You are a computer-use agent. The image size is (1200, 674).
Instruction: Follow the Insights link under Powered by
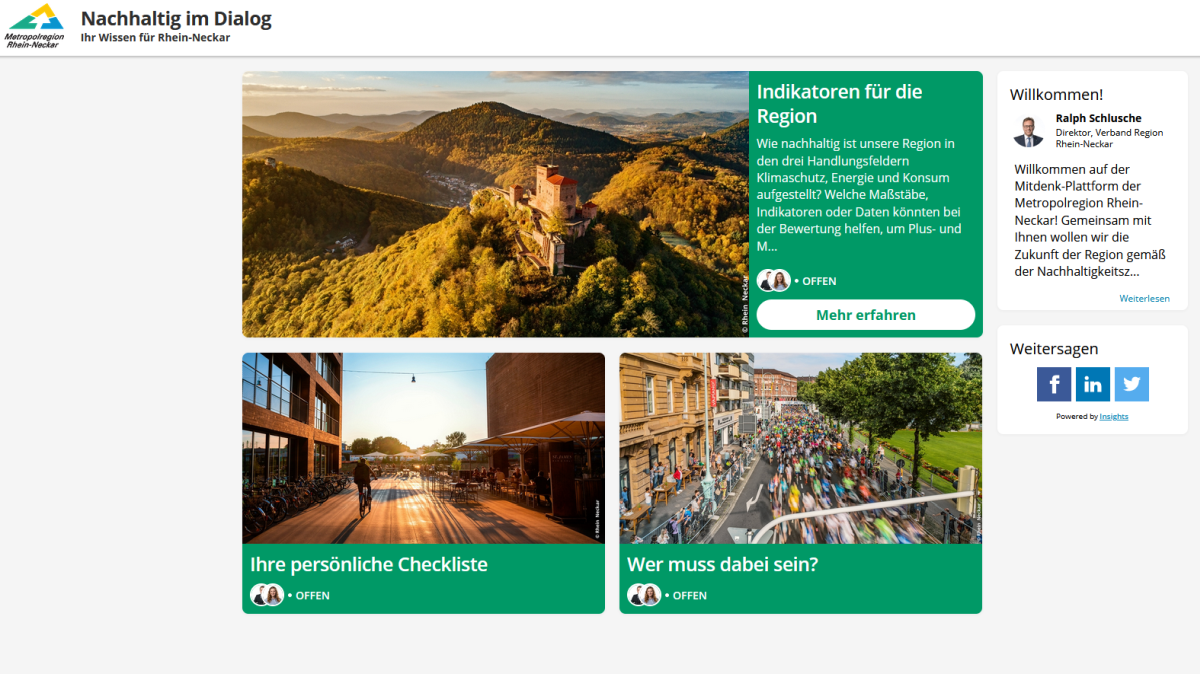tap(1113, 416)
